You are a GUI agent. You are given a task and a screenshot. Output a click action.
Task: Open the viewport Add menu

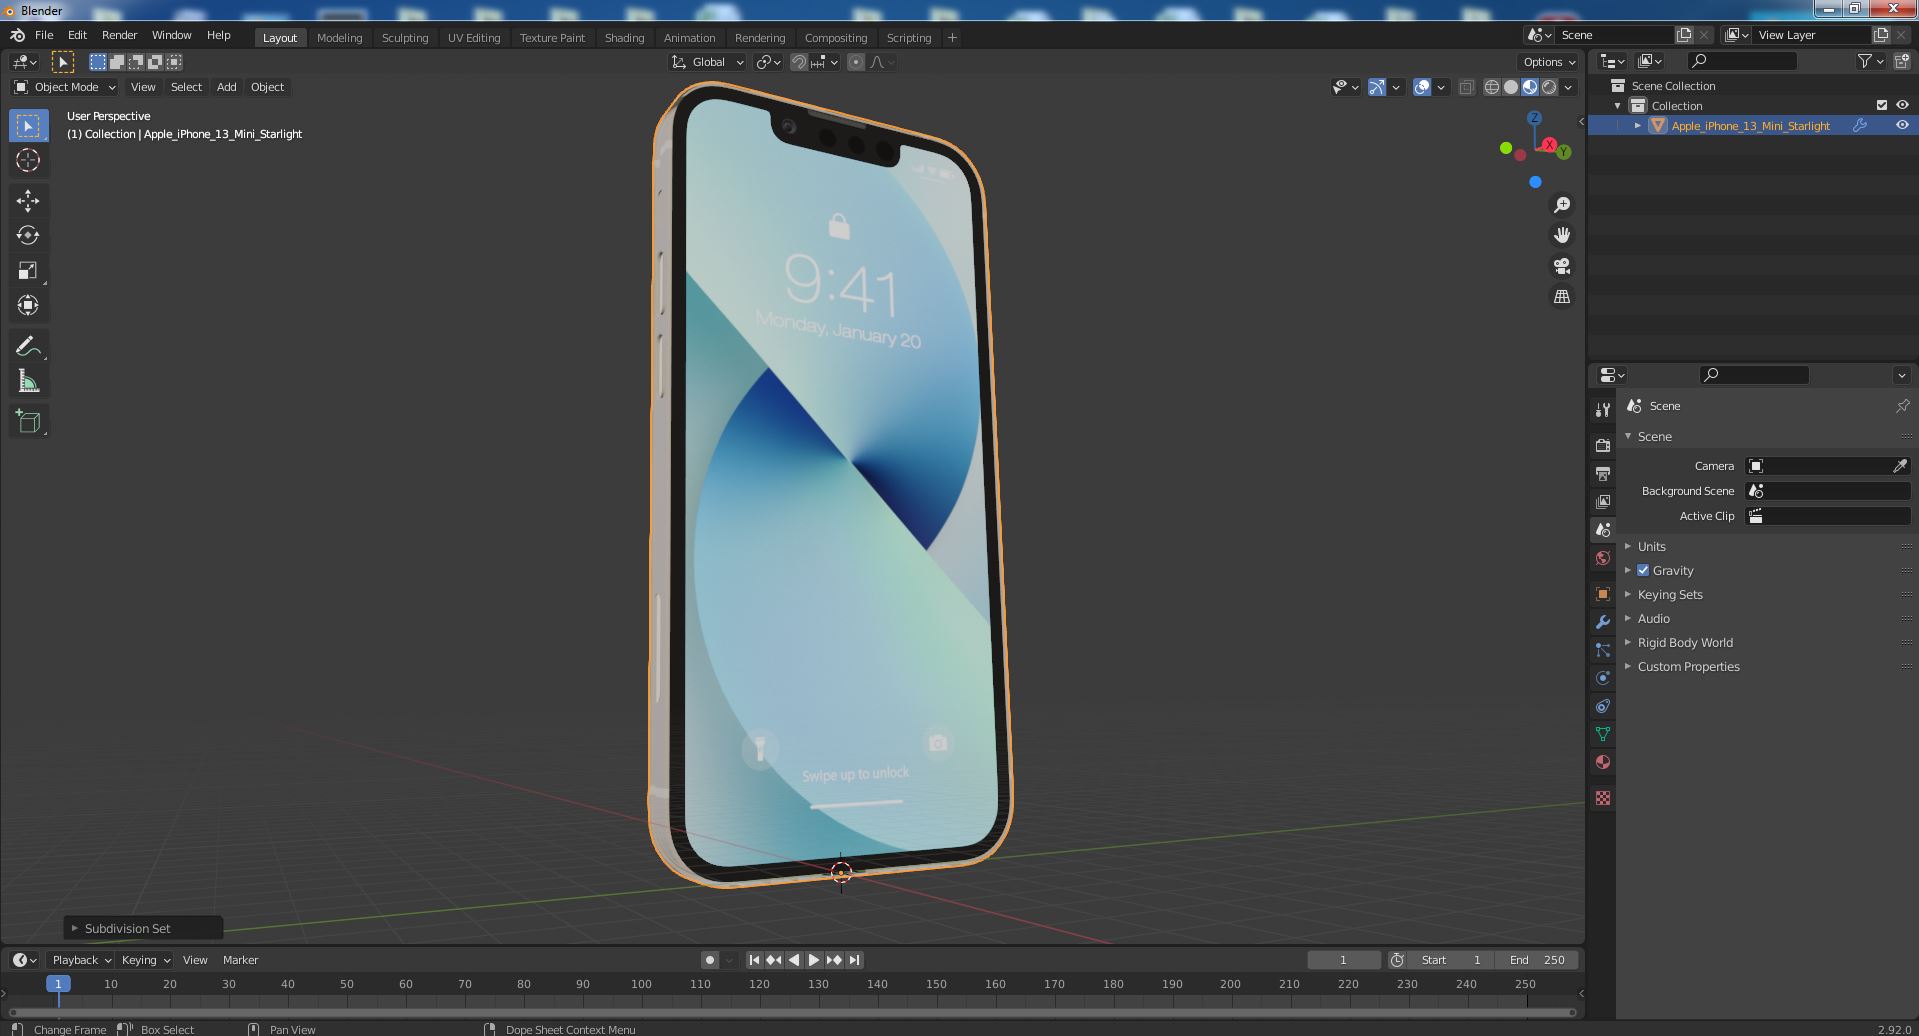(x=226, y=87)
